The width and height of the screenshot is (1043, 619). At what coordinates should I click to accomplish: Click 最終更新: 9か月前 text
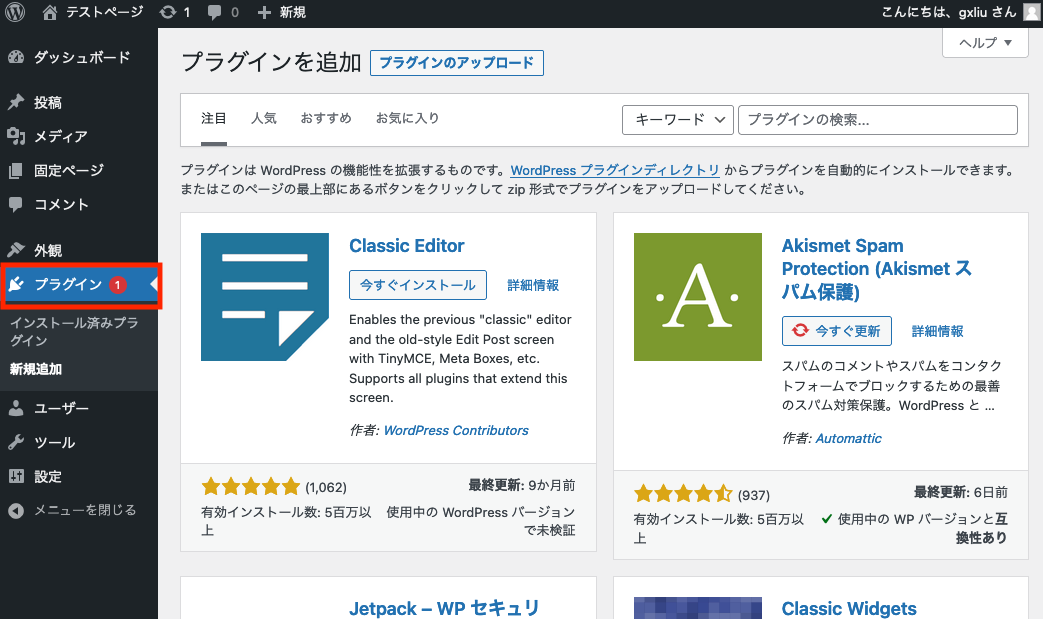tap(522, 485)
